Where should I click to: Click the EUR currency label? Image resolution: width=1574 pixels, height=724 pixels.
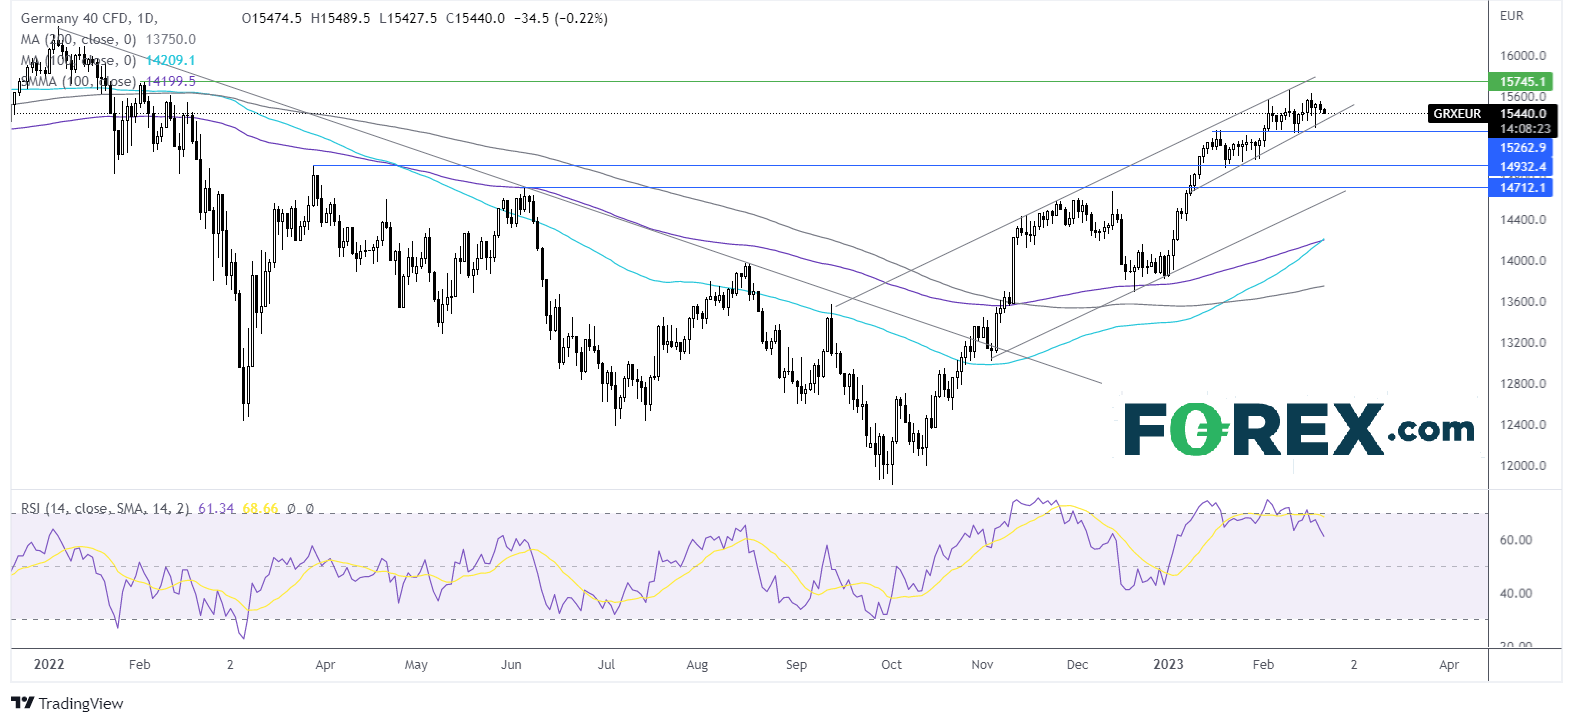[1512, 15]
